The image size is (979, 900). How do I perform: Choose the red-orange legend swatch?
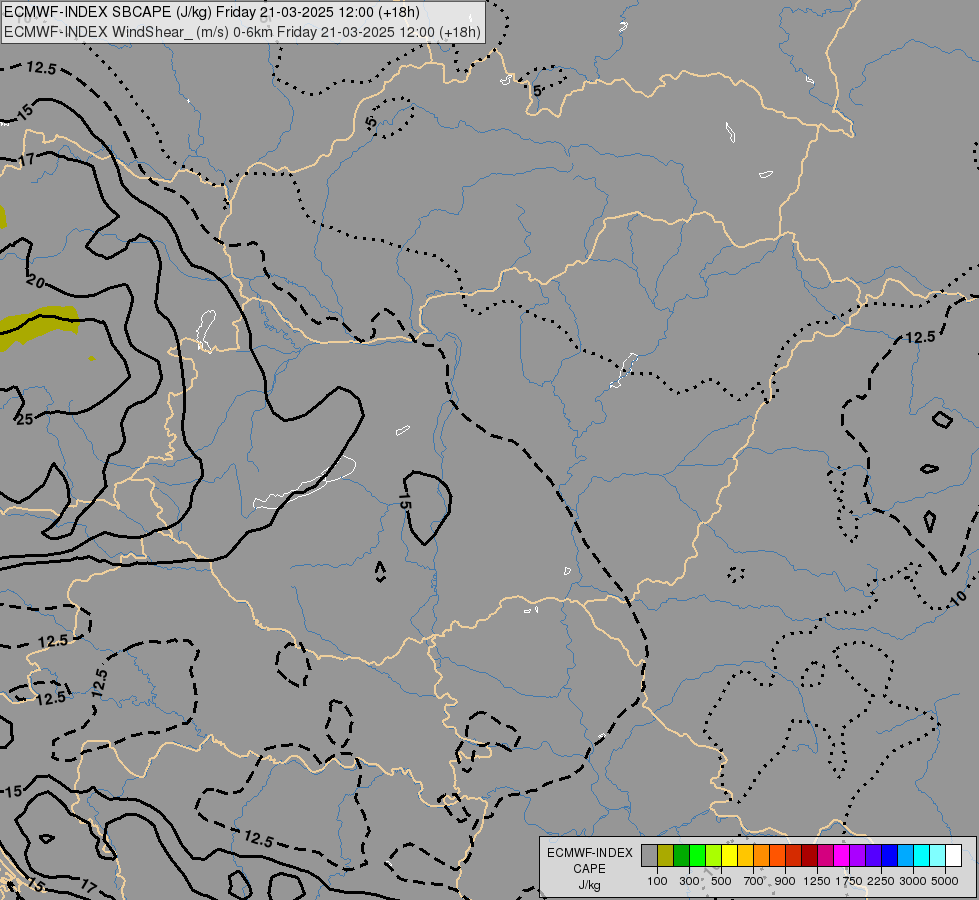tap(777, 856)
